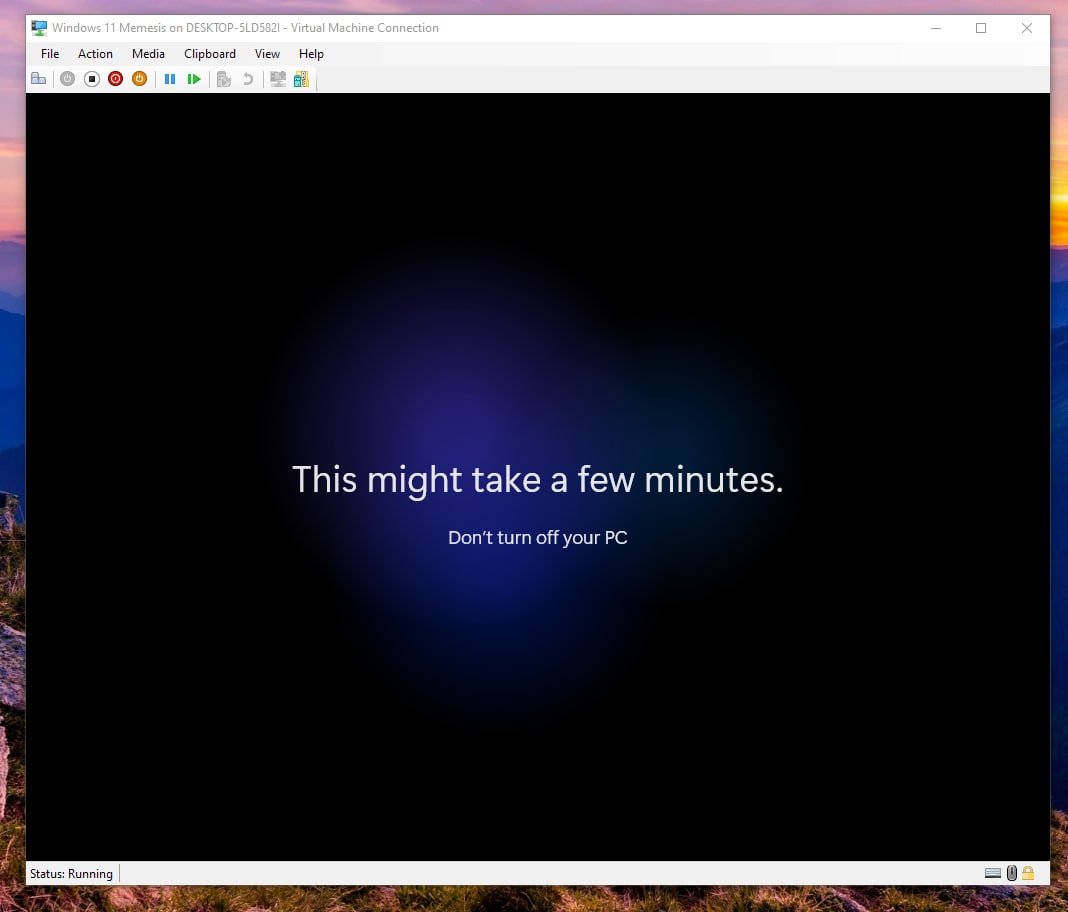Viewport: 1068px width, 912px height.
Task: Click the grayed-out Start power icon
Action: 67,79
